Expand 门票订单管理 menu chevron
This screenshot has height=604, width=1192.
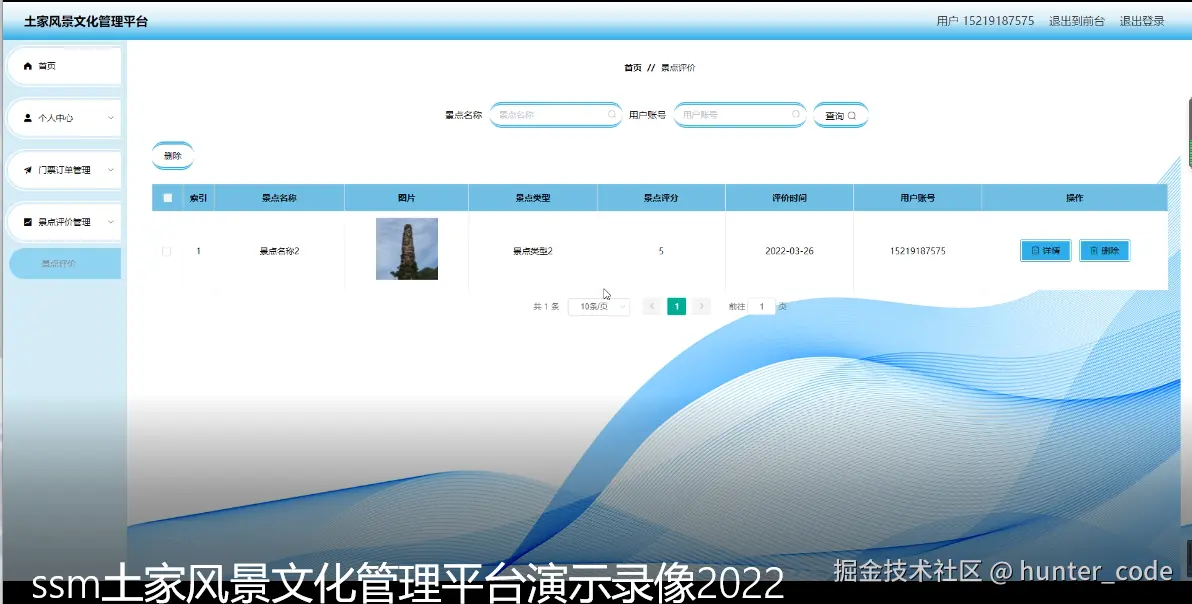pyautogui.click(x=110, y=170)
